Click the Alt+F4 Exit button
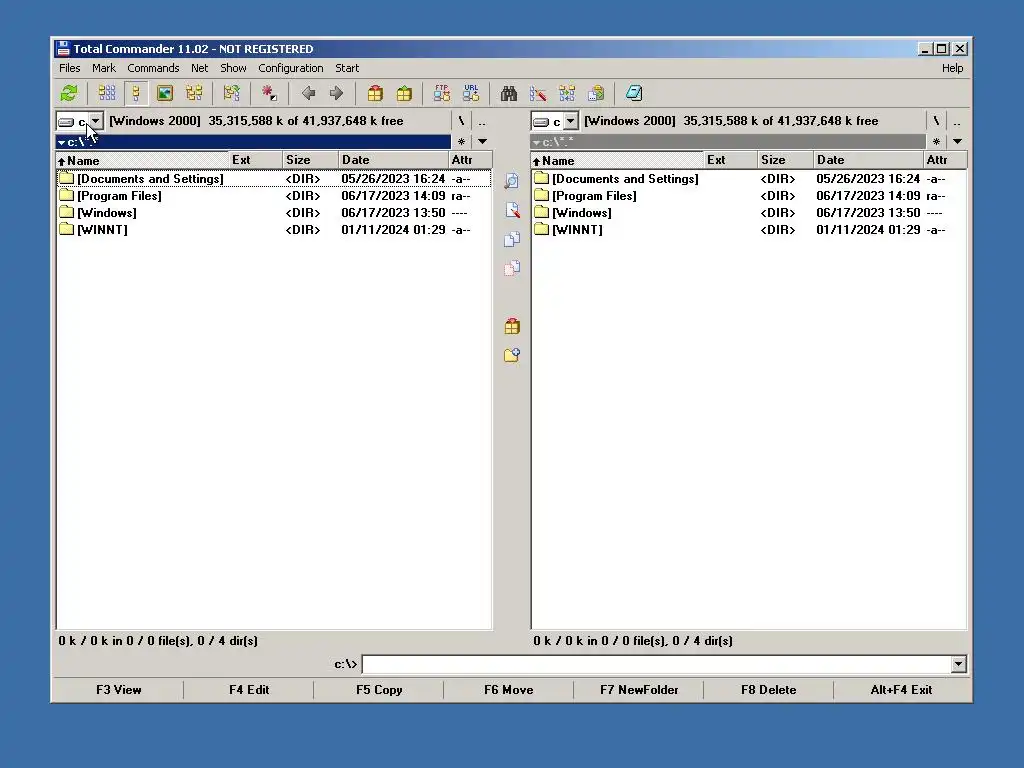This screenshot has height=768, width=1024. (x=901, y=690)
